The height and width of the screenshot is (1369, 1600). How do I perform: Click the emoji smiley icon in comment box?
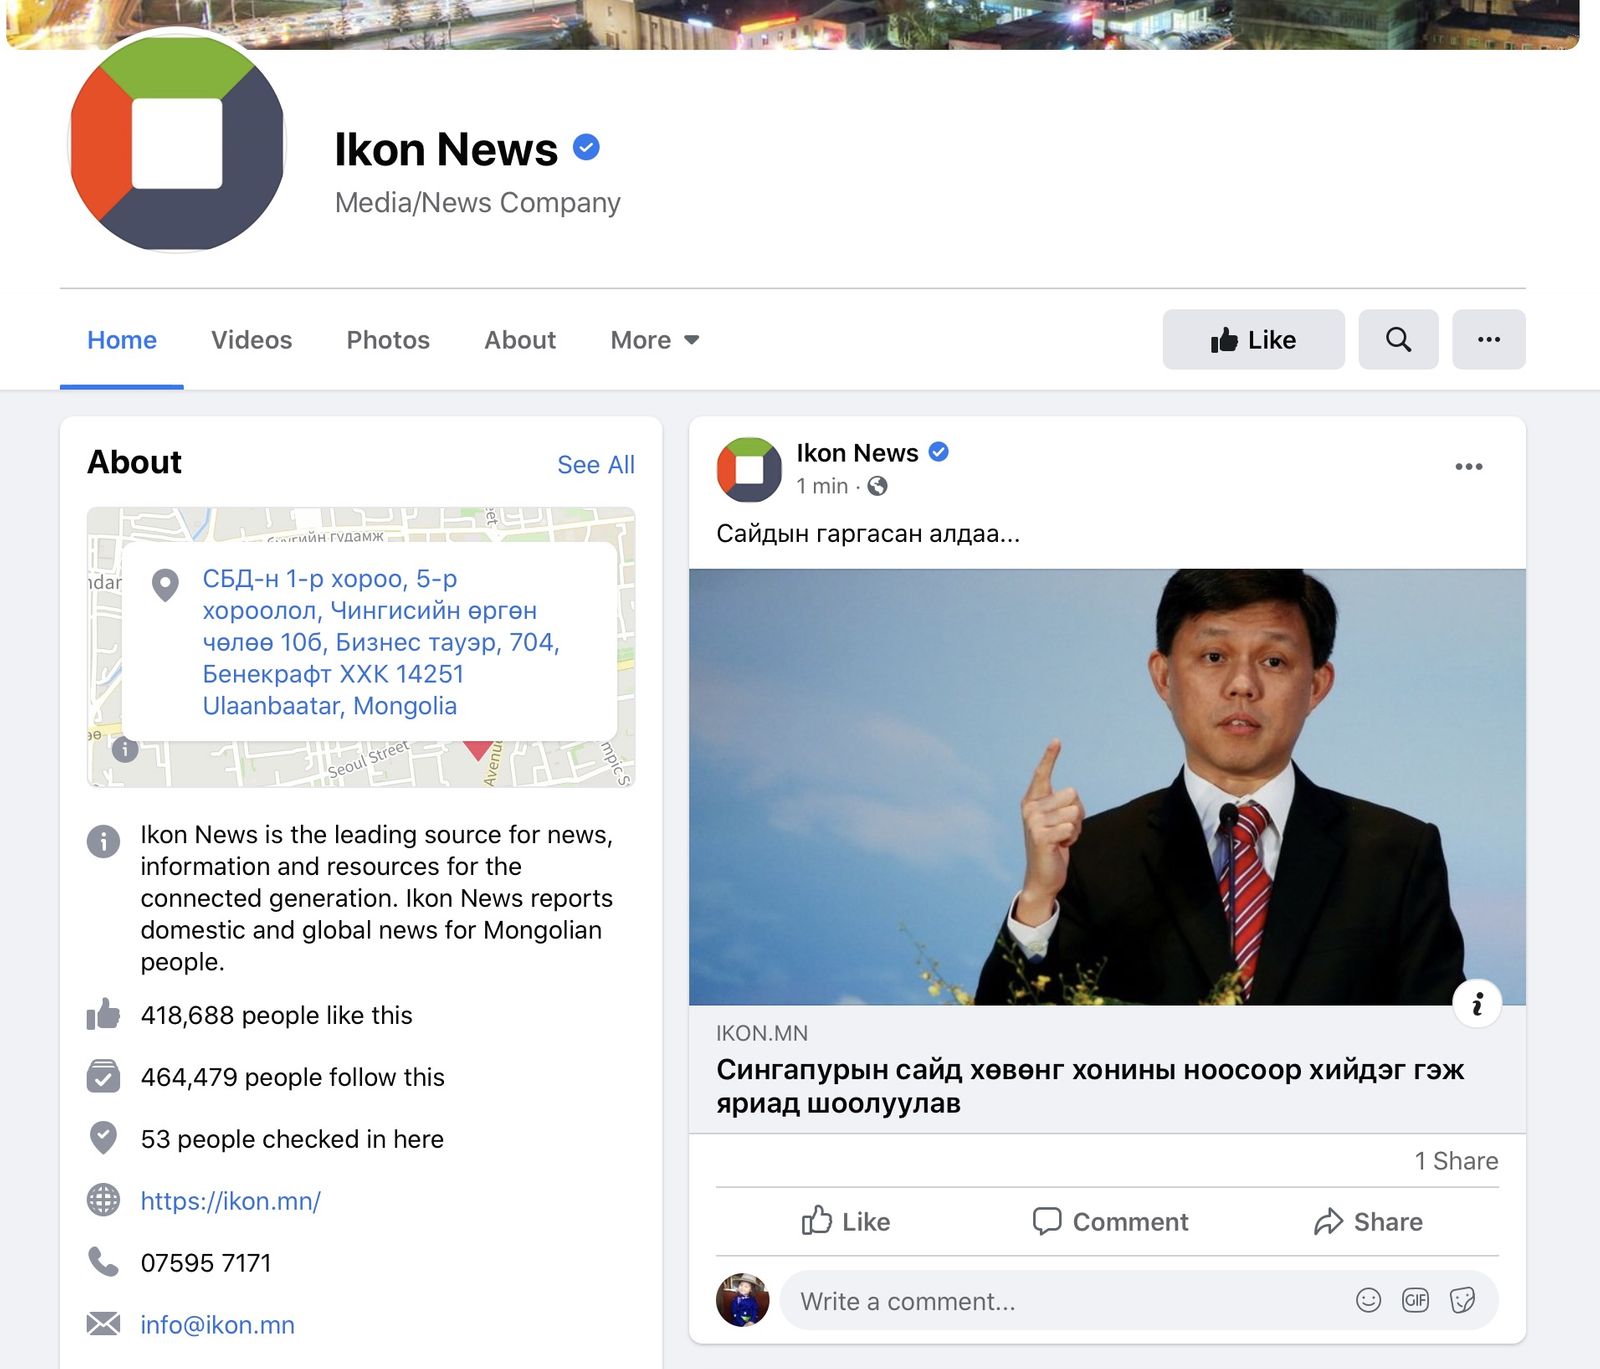click(x=1368, y=1300)
